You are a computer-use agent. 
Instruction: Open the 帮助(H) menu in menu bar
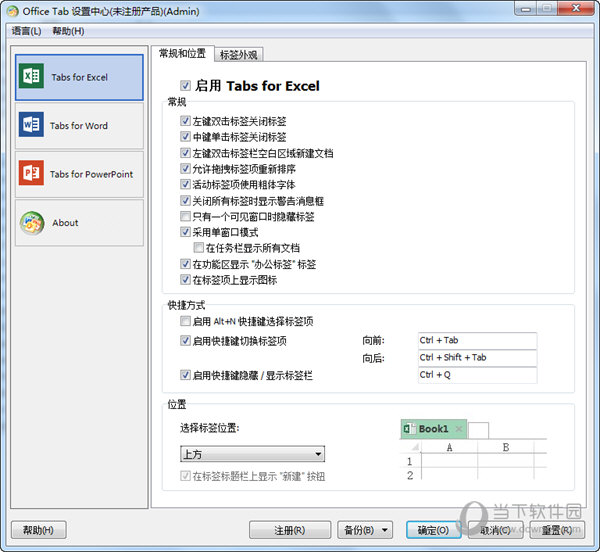coord(68,31)
